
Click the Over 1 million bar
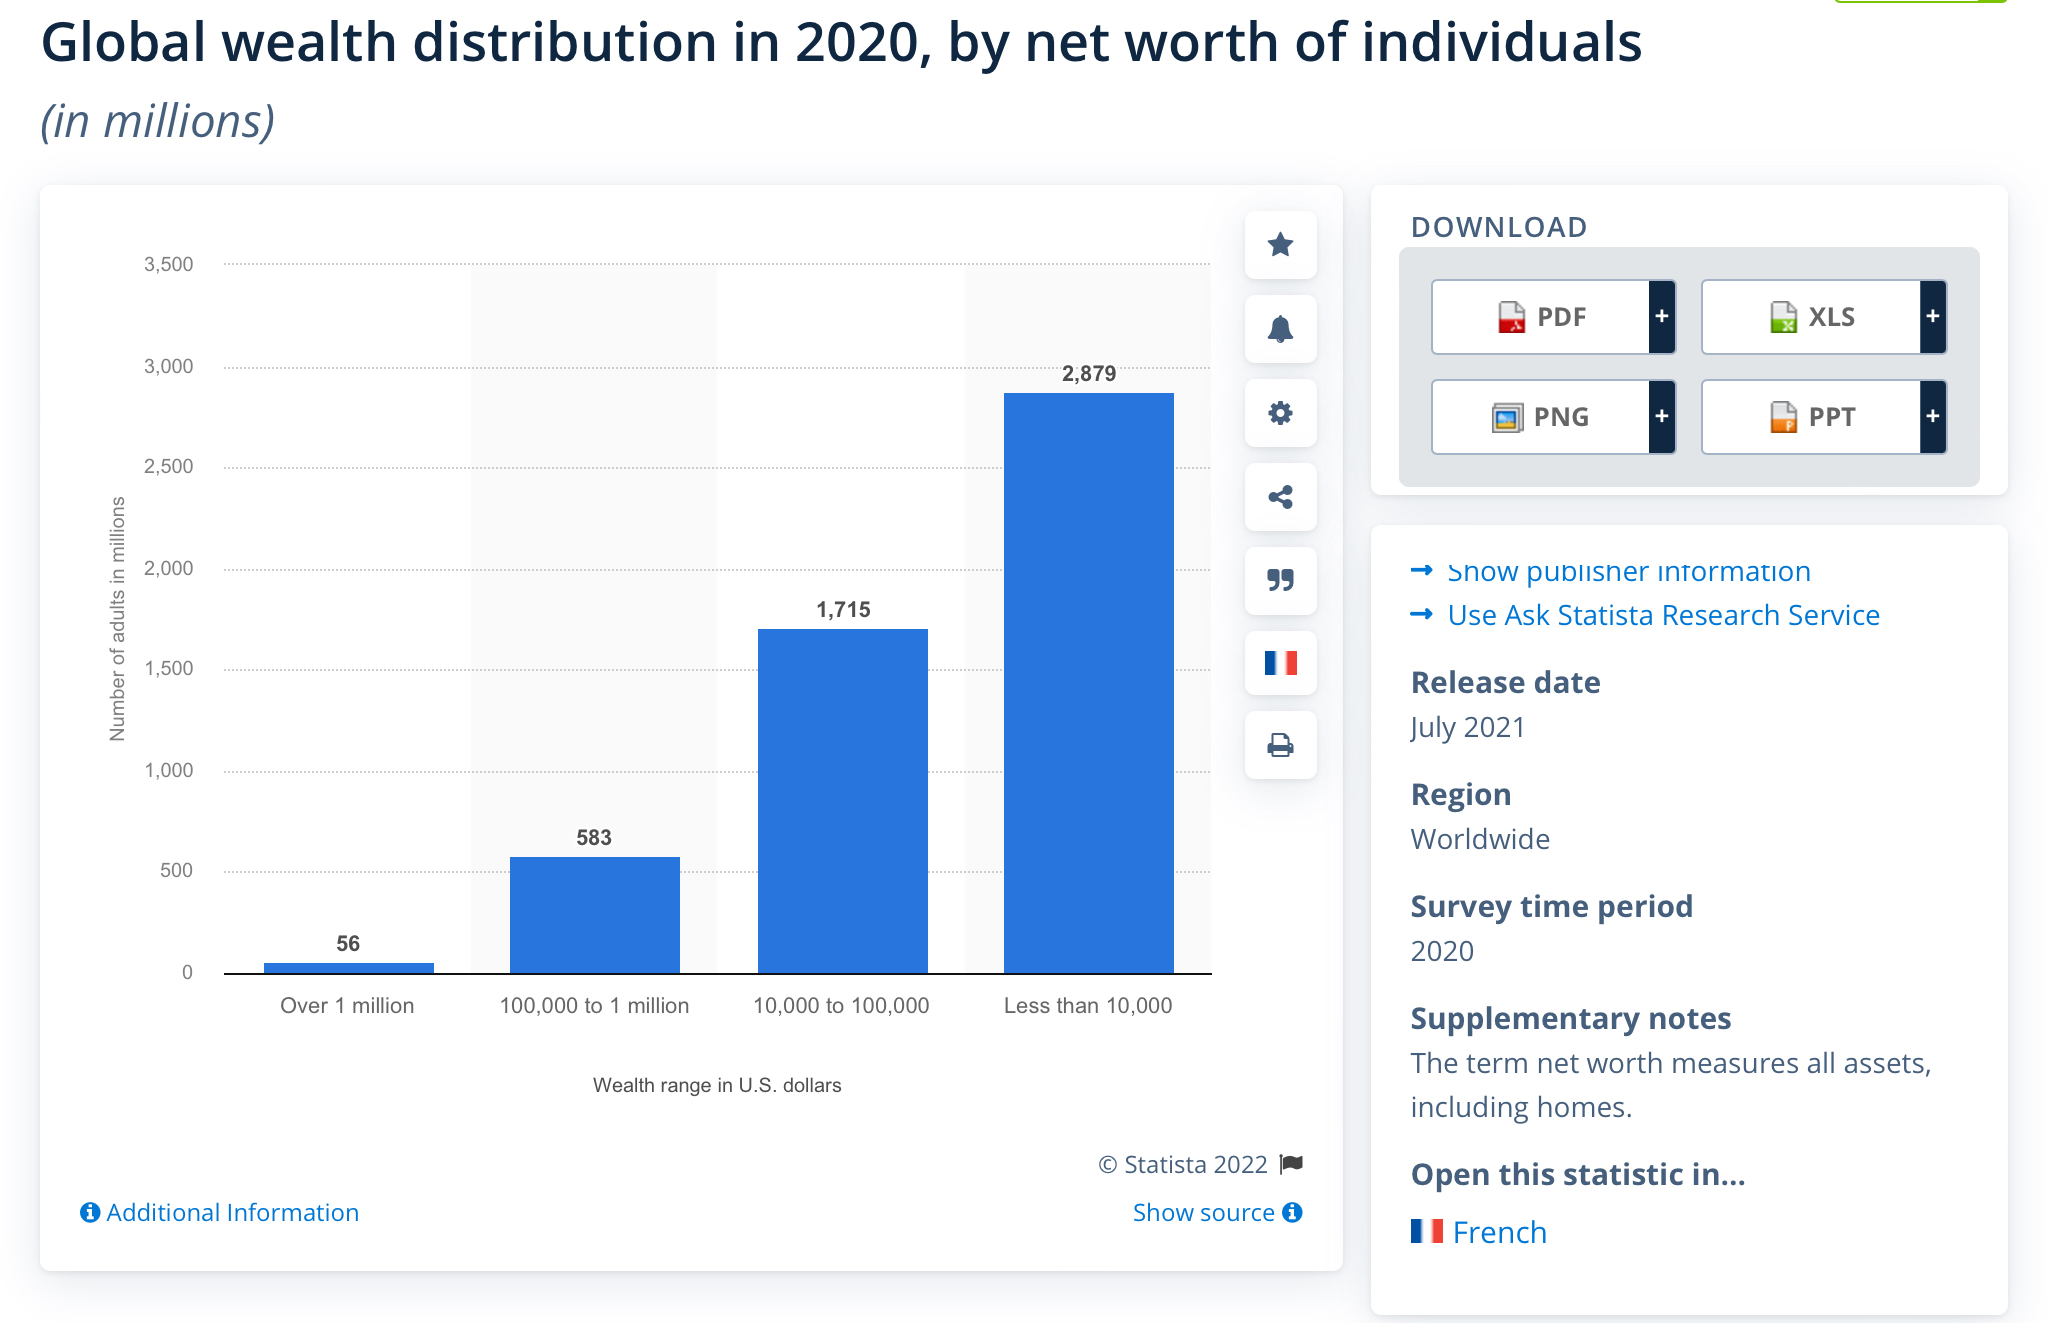tap(349, 967)
